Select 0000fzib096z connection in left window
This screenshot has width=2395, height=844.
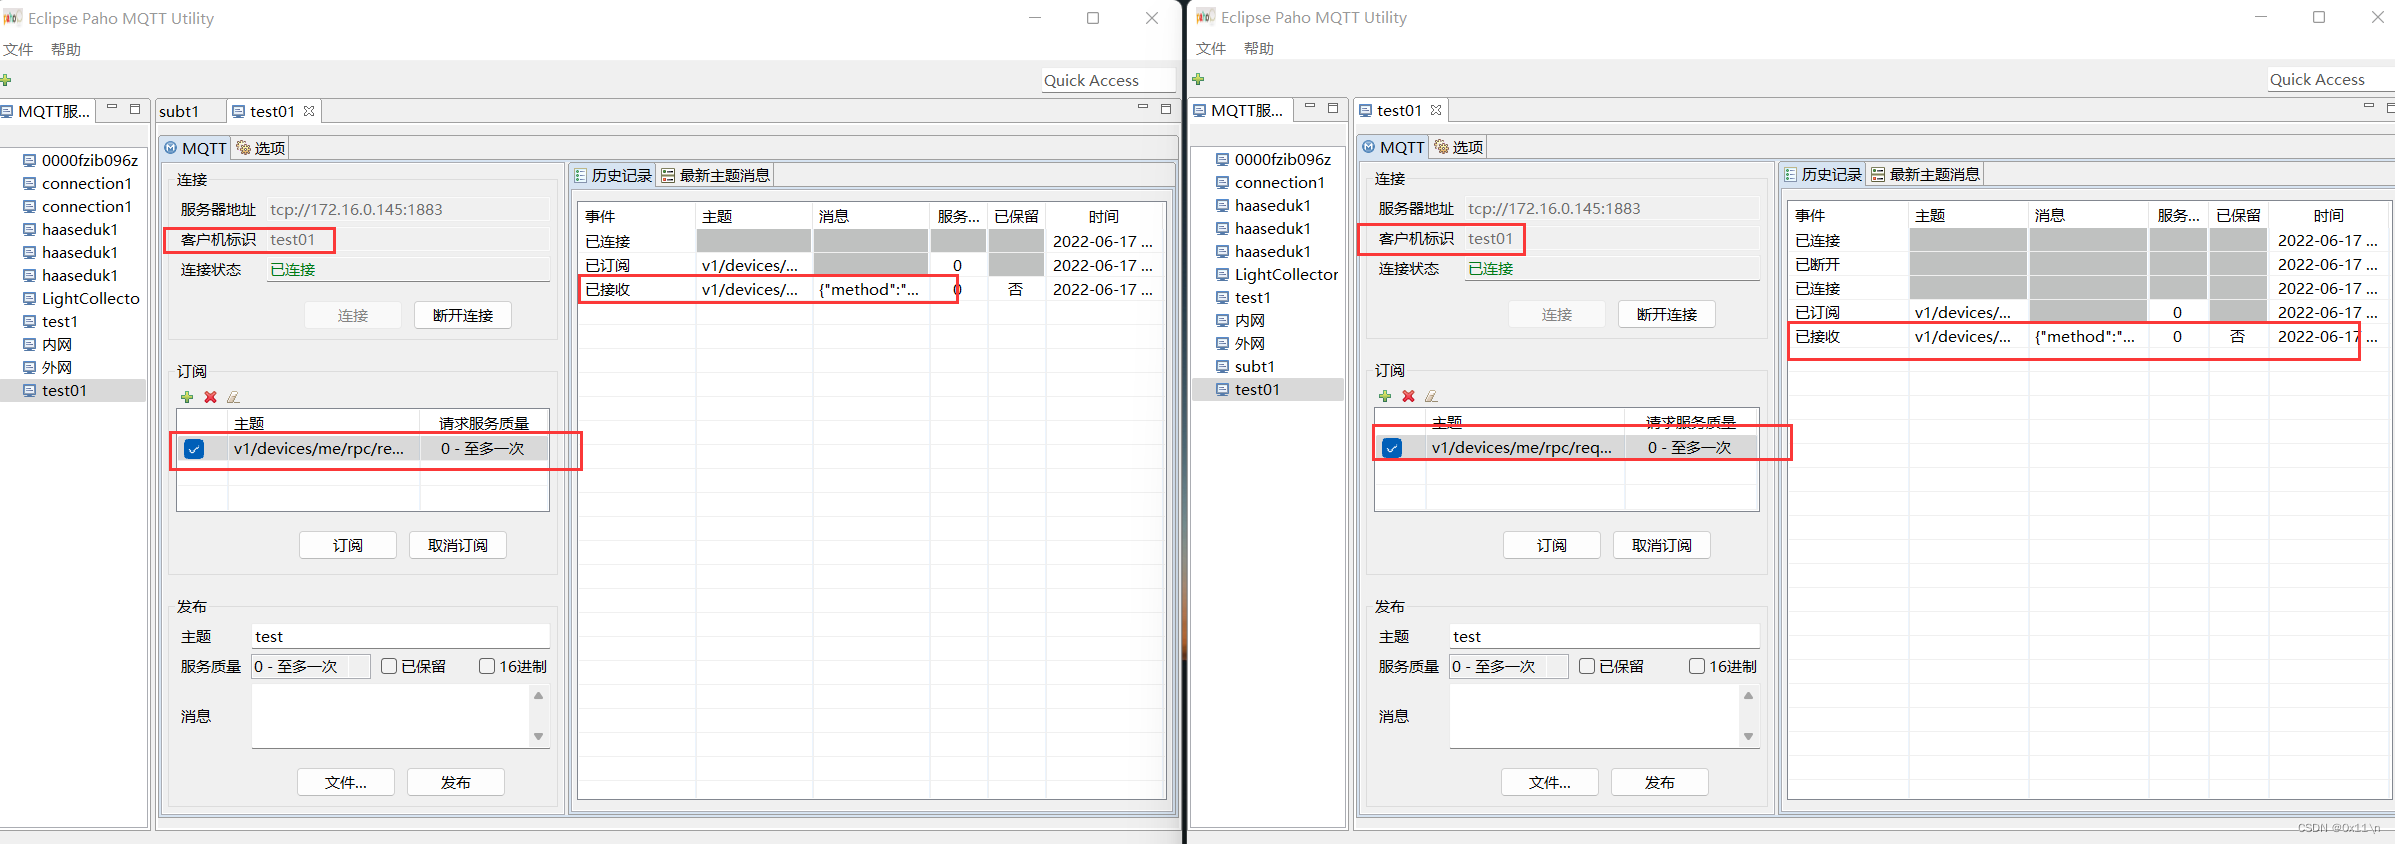point(81,160)
